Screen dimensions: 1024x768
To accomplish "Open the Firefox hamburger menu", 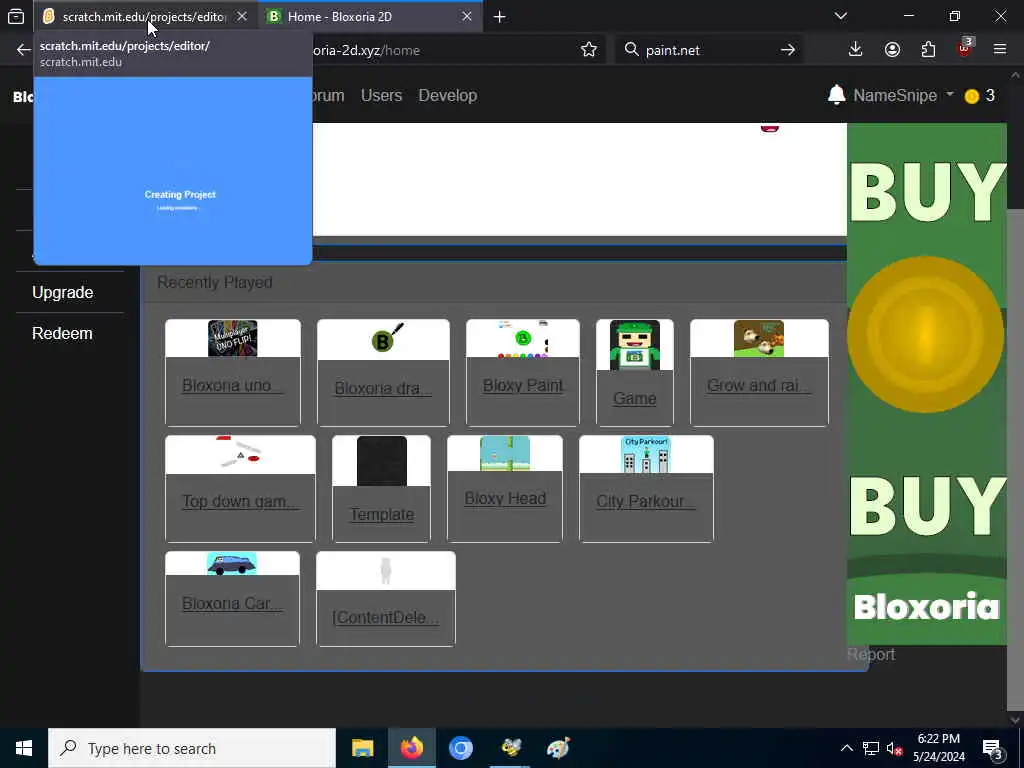I will pos(1000,50).
